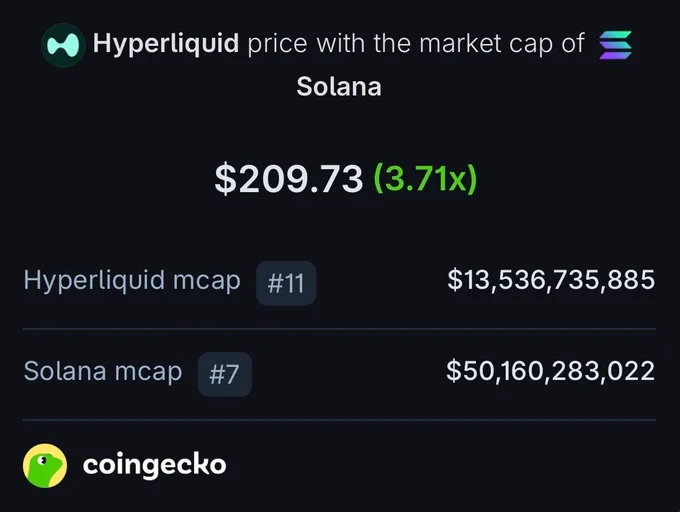Click "price with the market cap of" text
The width and height of the screenshot is (680, 512).
point(416,44)
